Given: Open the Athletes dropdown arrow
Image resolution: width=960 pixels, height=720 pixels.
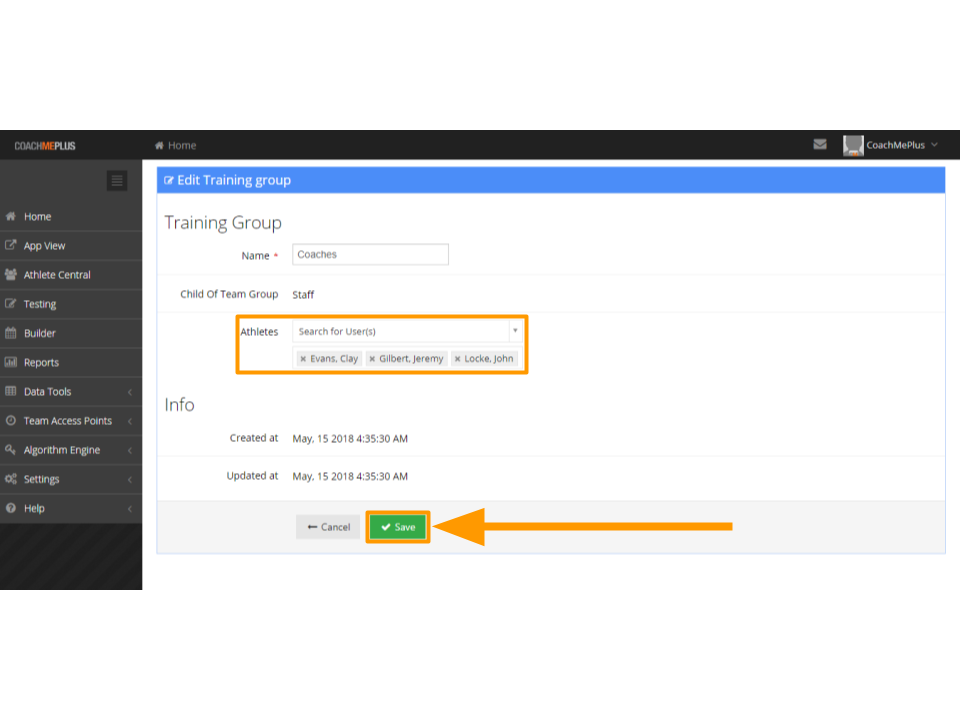Looking at the screenshot, I should [x=516, y=331].
